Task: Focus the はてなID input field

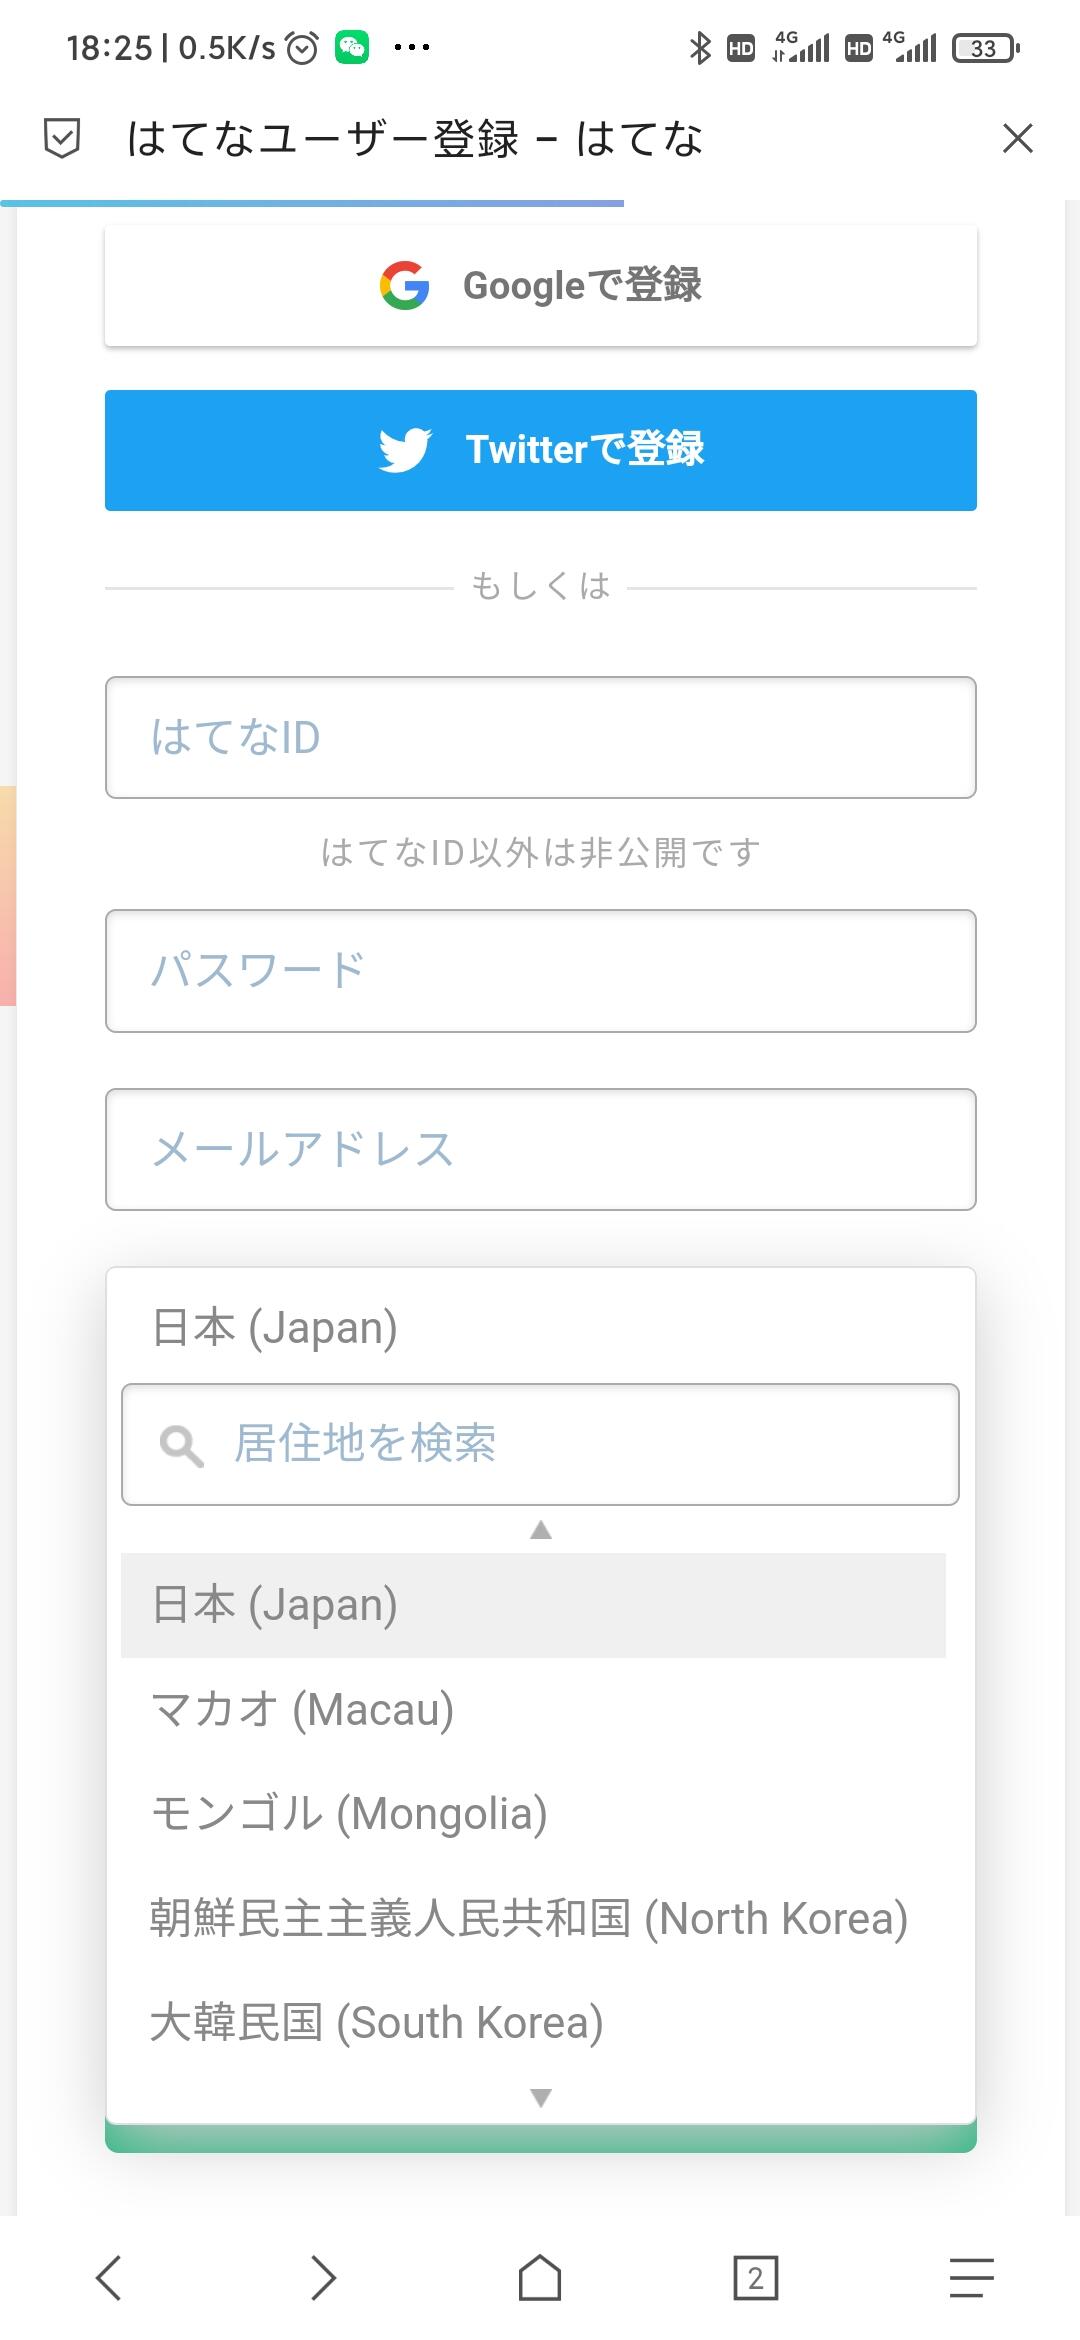Action: (540, 738)
